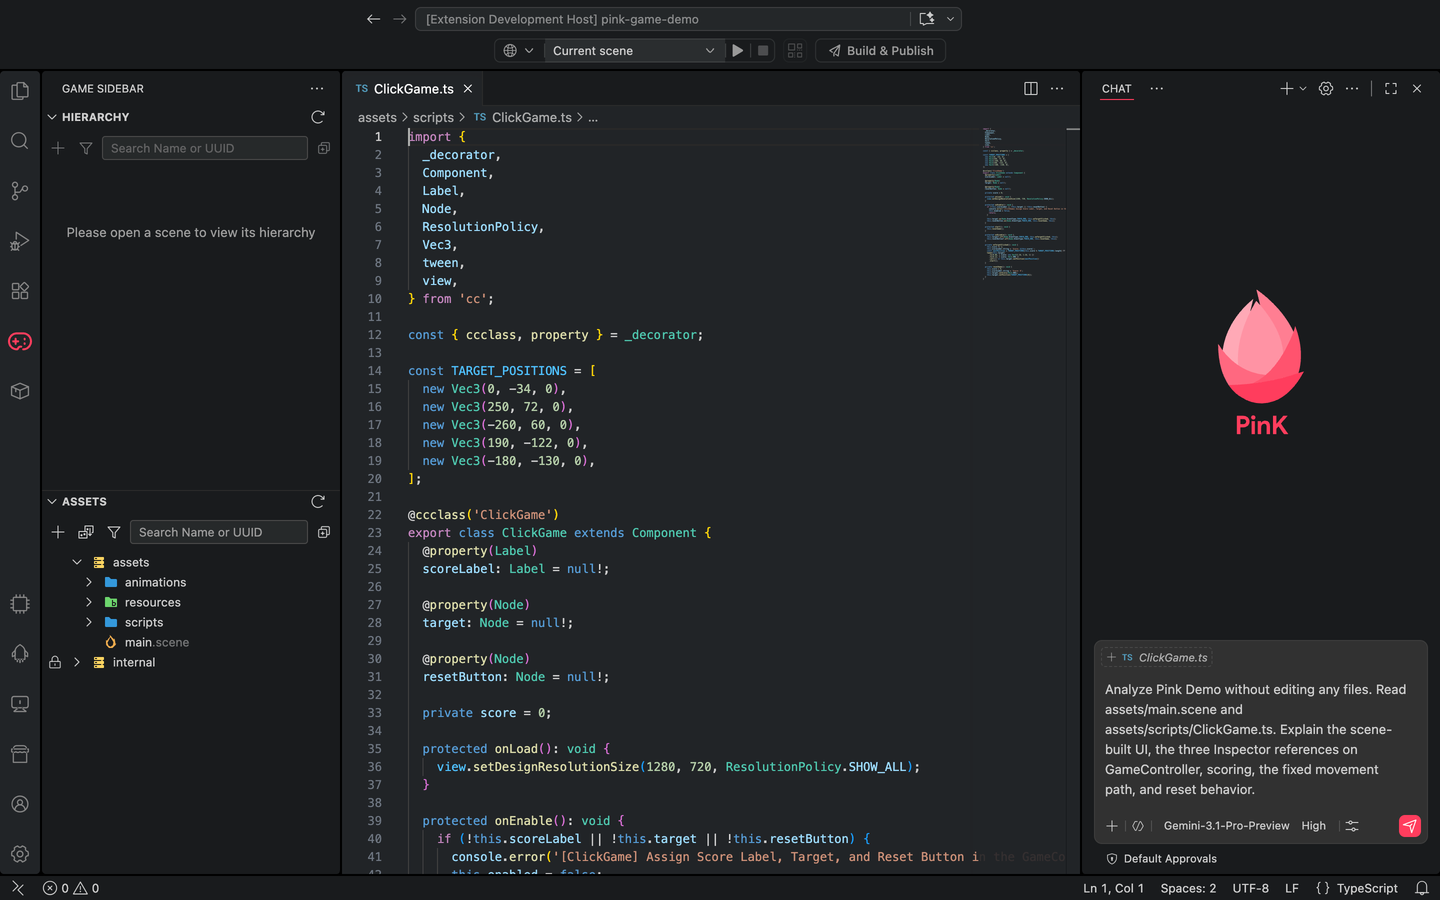
Task: Choose the Gemini-3.1-Pro-Preview model picker
Action: point(1226,826)
